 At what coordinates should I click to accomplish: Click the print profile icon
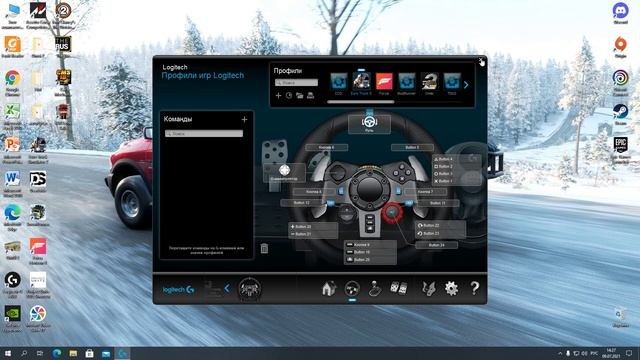point(310,96)
